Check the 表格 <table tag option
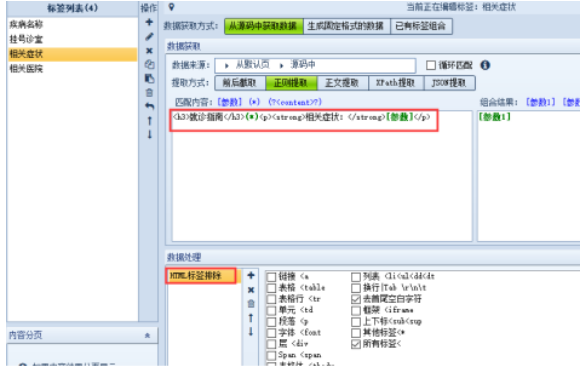 coord(271,288)
